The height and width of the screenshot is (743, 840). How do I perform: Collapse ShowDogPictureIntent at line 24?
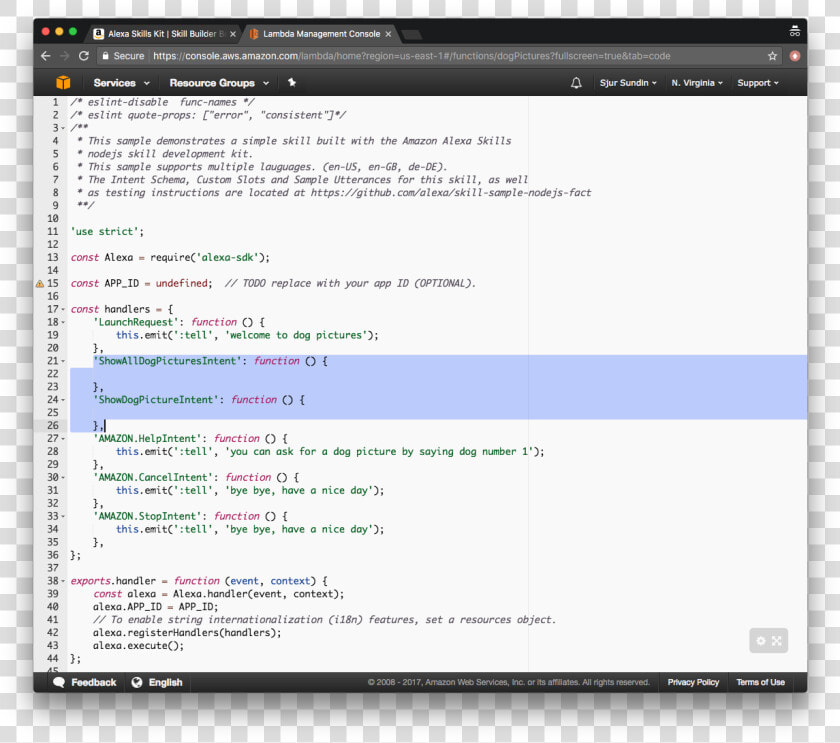pyautogui.click(x=63, y=400)
